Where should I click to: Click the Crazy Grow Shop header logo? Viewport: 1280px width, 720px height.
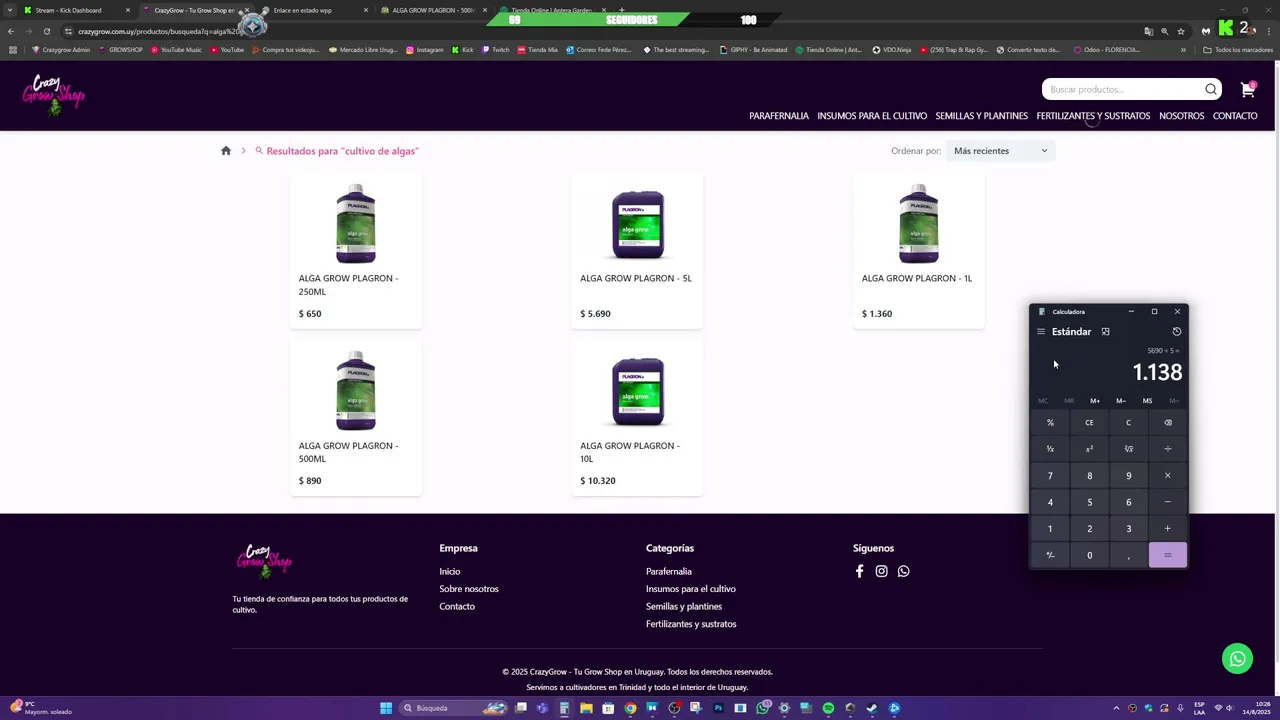[x=54, y=95]
